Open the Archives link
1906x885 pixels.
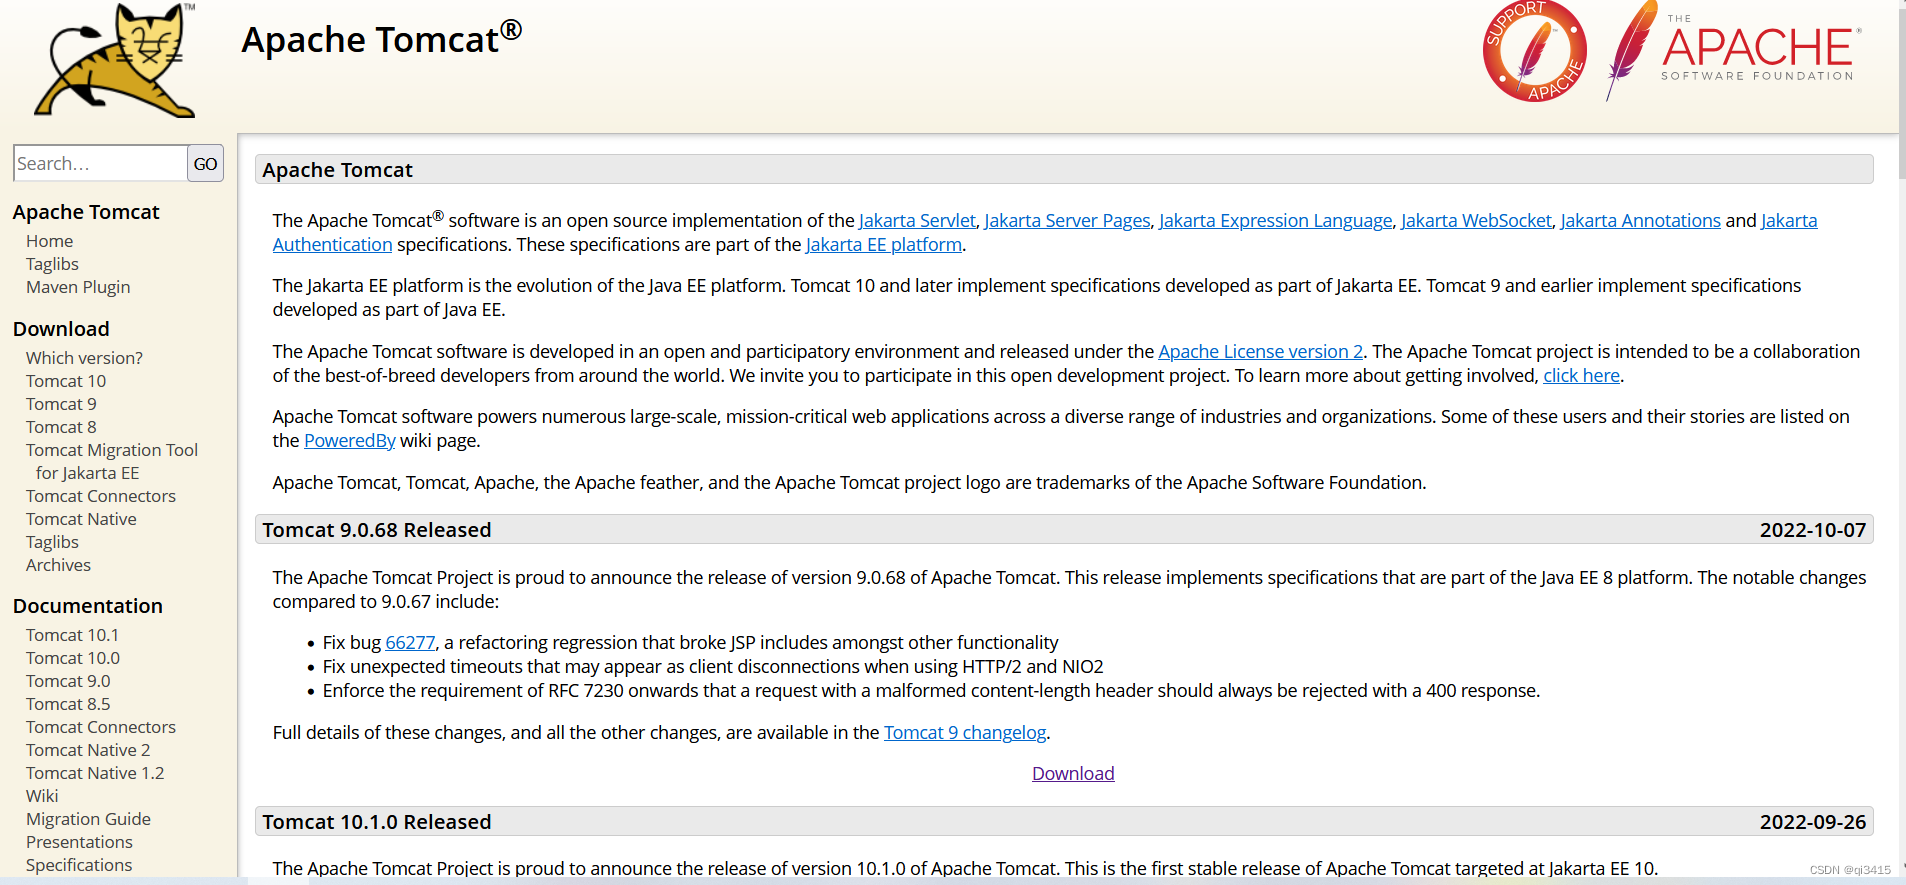click(58, 565)
